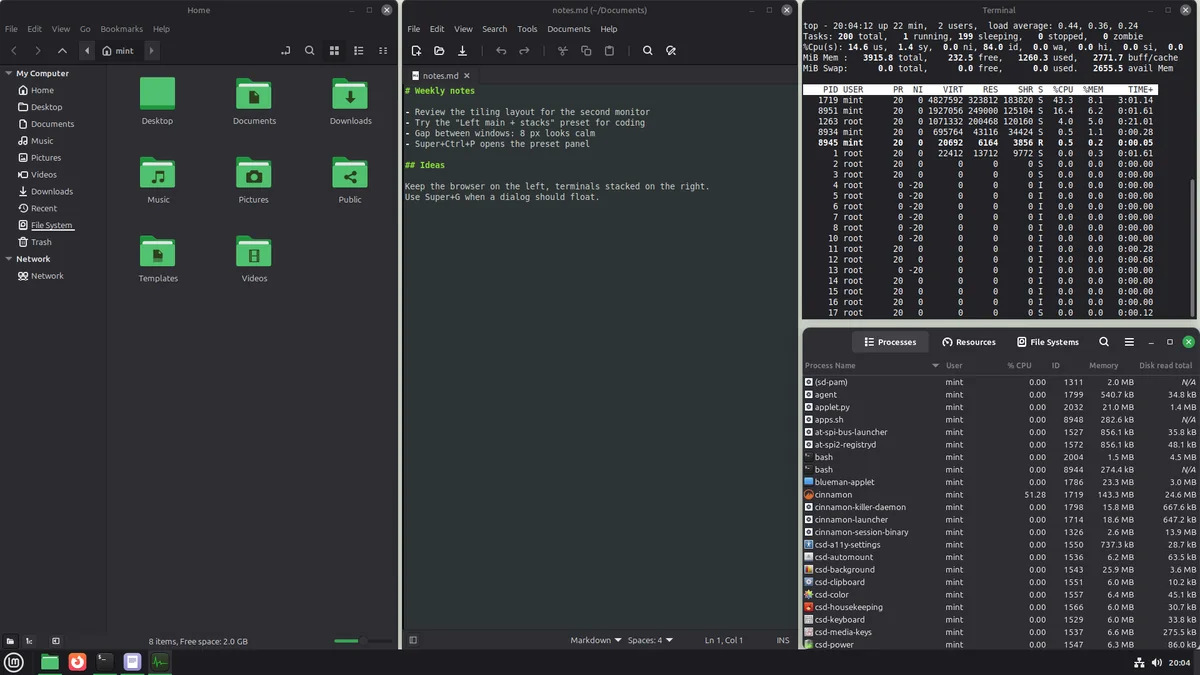Screen dimensions: 1200x675
Task: Open a file in the text editor
Action: pos(439,50)
